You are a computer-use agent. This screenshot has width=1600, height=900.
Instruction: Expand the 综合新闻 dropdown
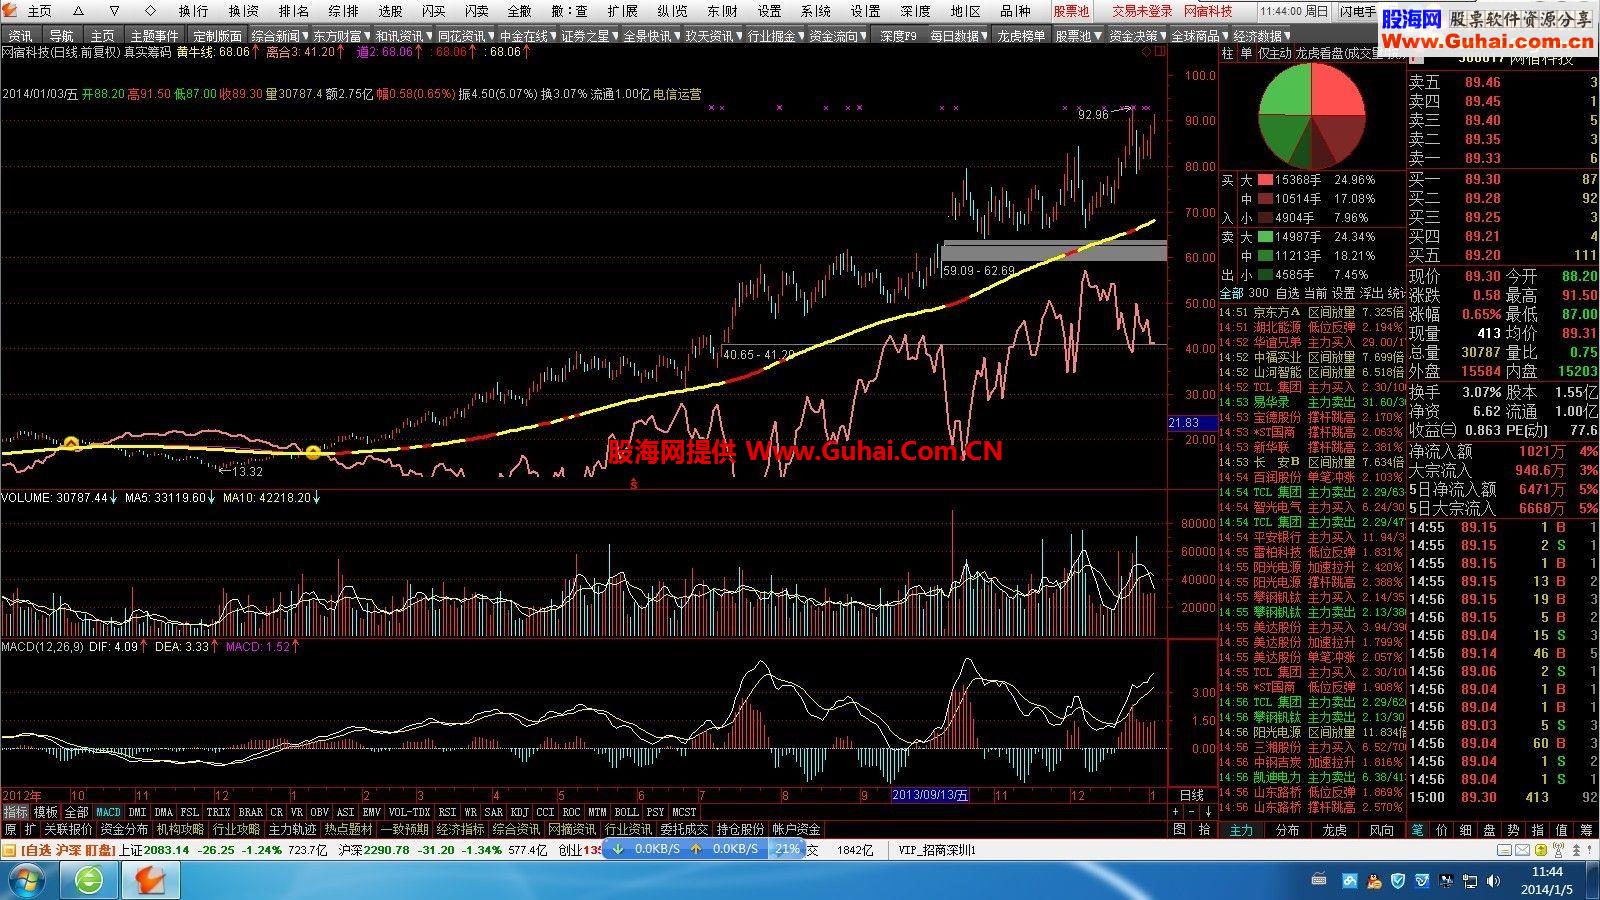click(x=279, y=36)
